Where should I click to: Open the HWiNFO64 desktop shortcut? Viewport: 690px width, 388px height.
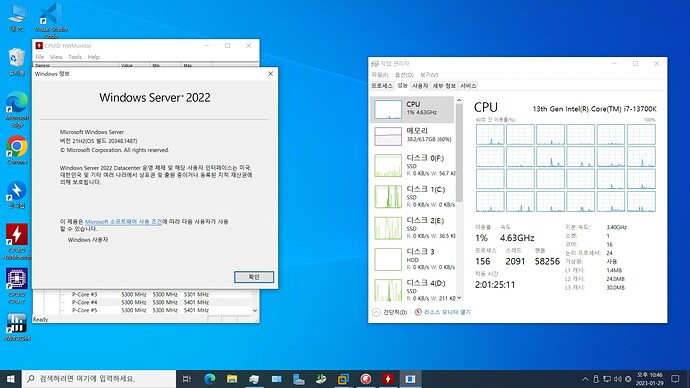(17, 327)
